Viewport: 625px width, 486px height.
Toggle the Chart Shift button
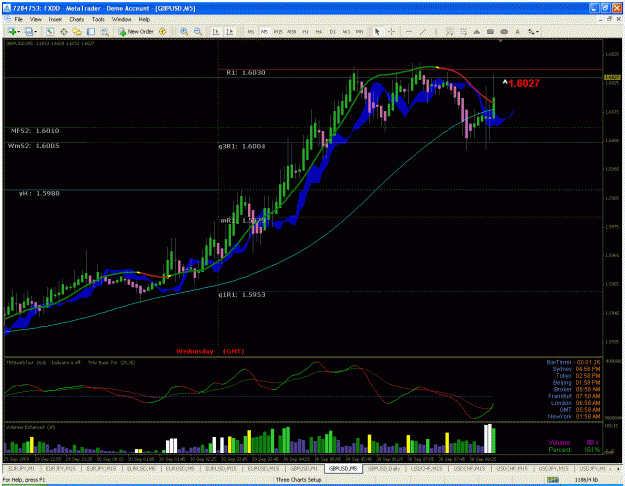(230, 31)
